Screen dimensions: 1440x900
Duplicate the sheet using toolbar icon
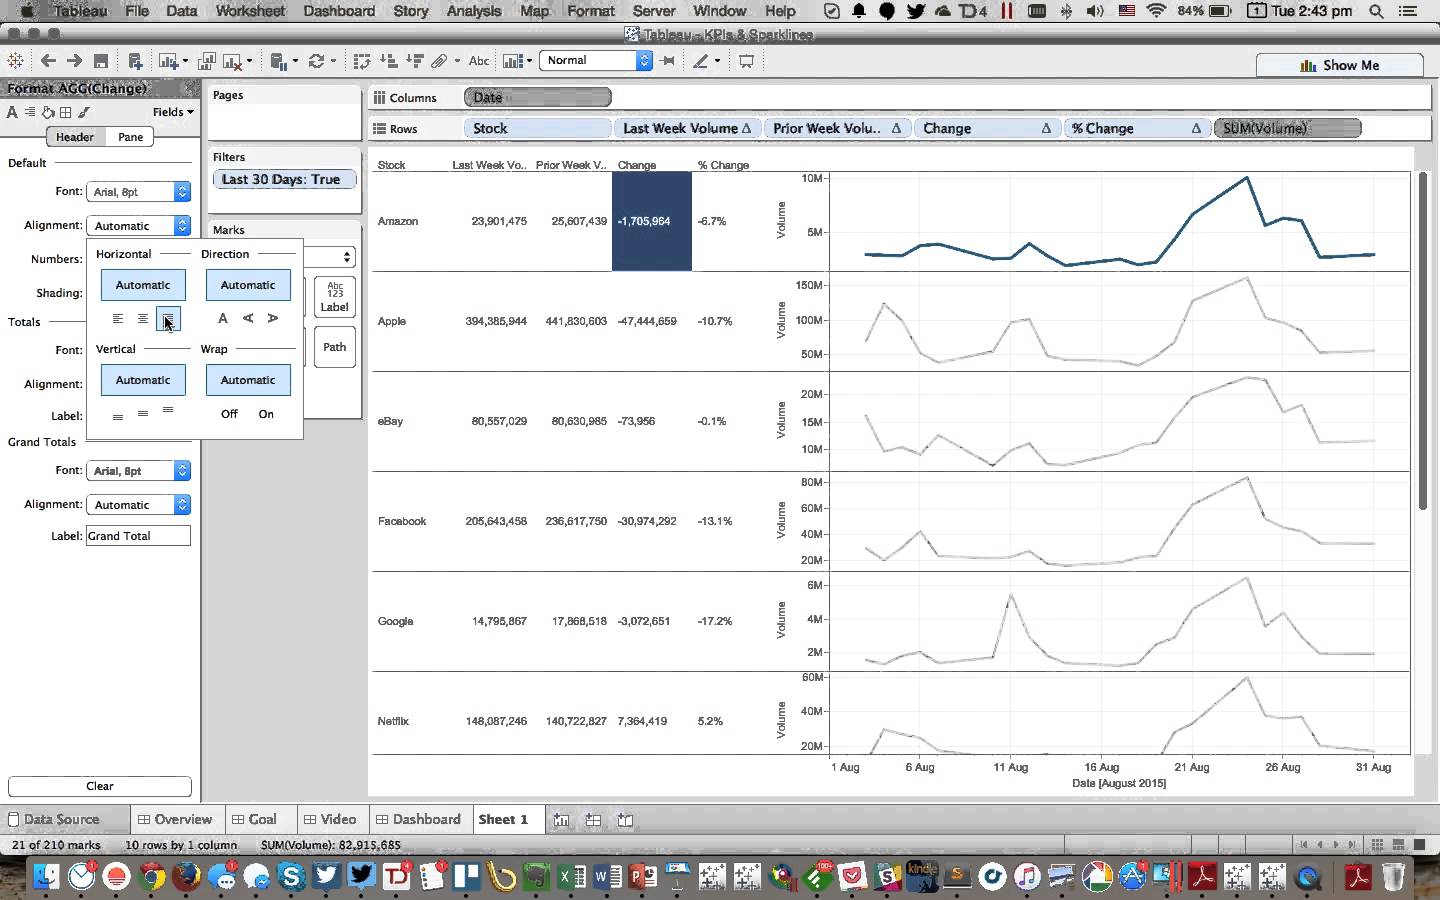coord(208,61)
